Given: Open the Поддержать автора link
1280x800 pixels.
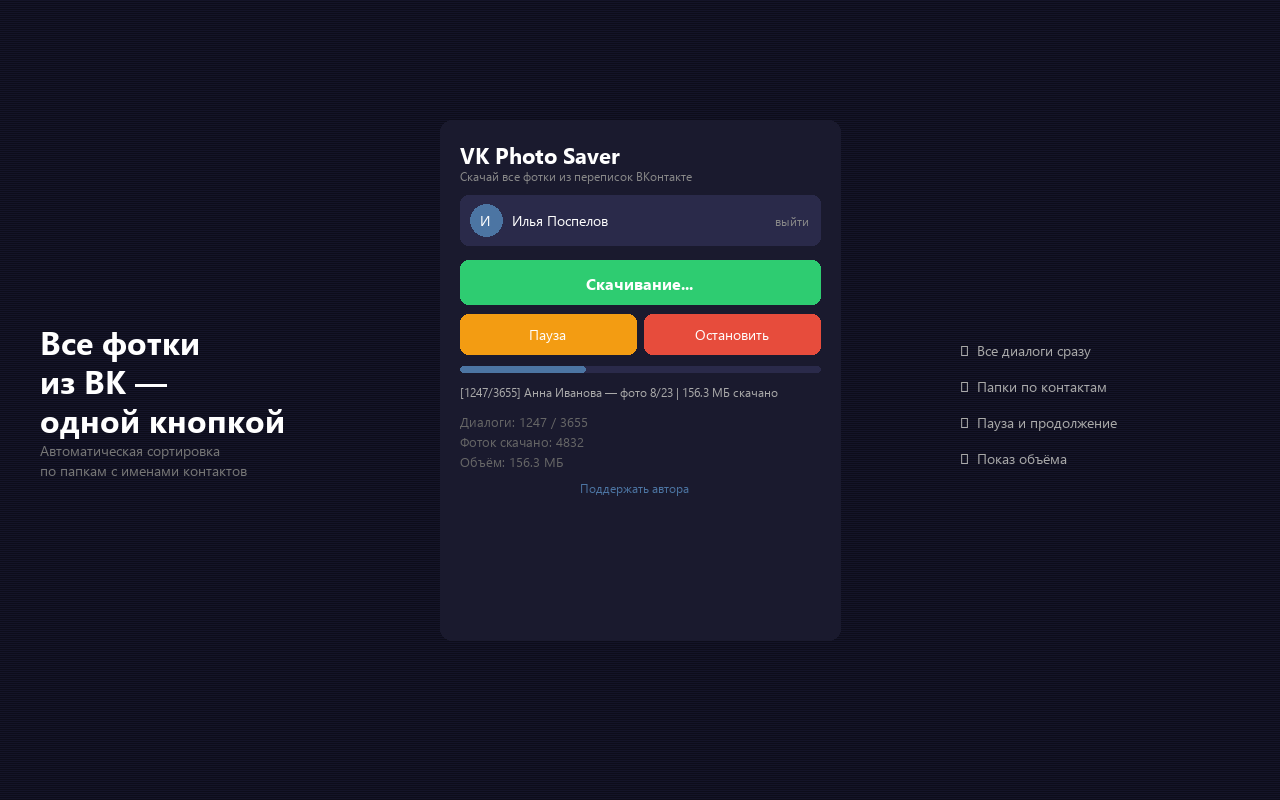Looking at the screenshot, I should click(x=634, y=489).
